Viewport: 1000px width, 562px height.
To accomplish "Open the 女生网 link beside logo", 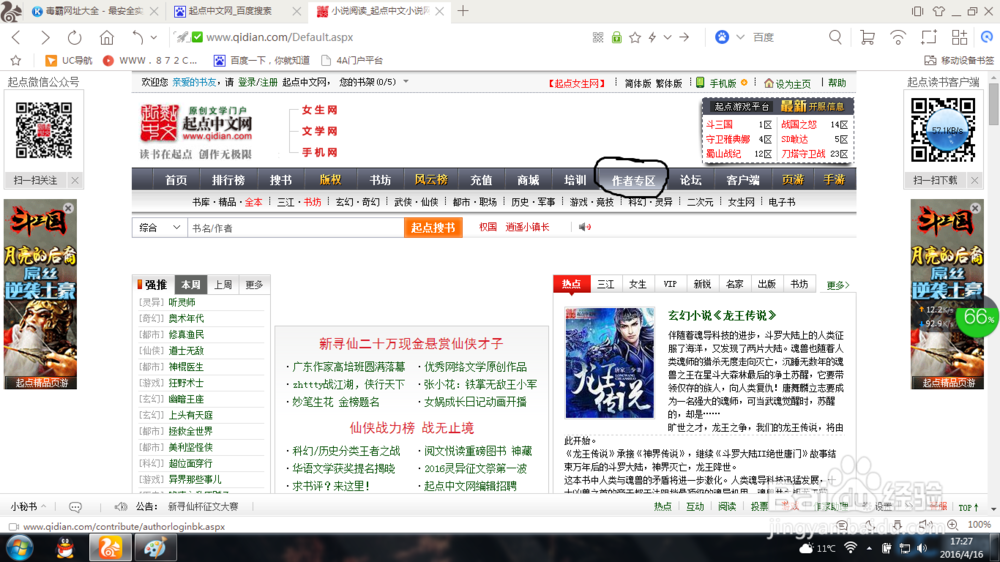I will click(319, 110).
